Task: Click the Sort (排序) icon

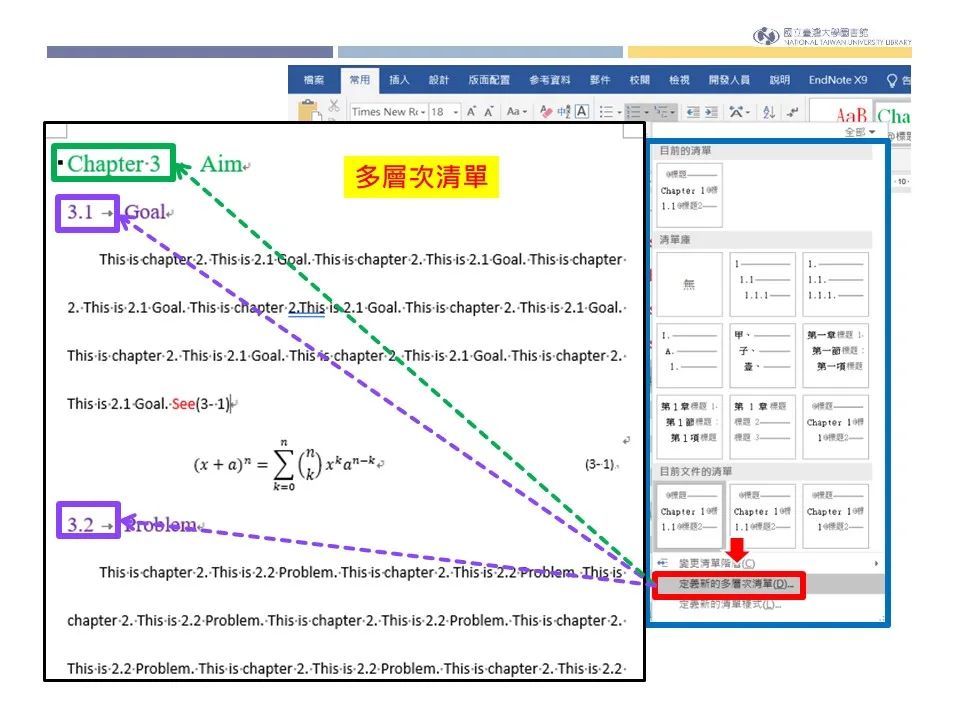Action: [x=768, y=112]
